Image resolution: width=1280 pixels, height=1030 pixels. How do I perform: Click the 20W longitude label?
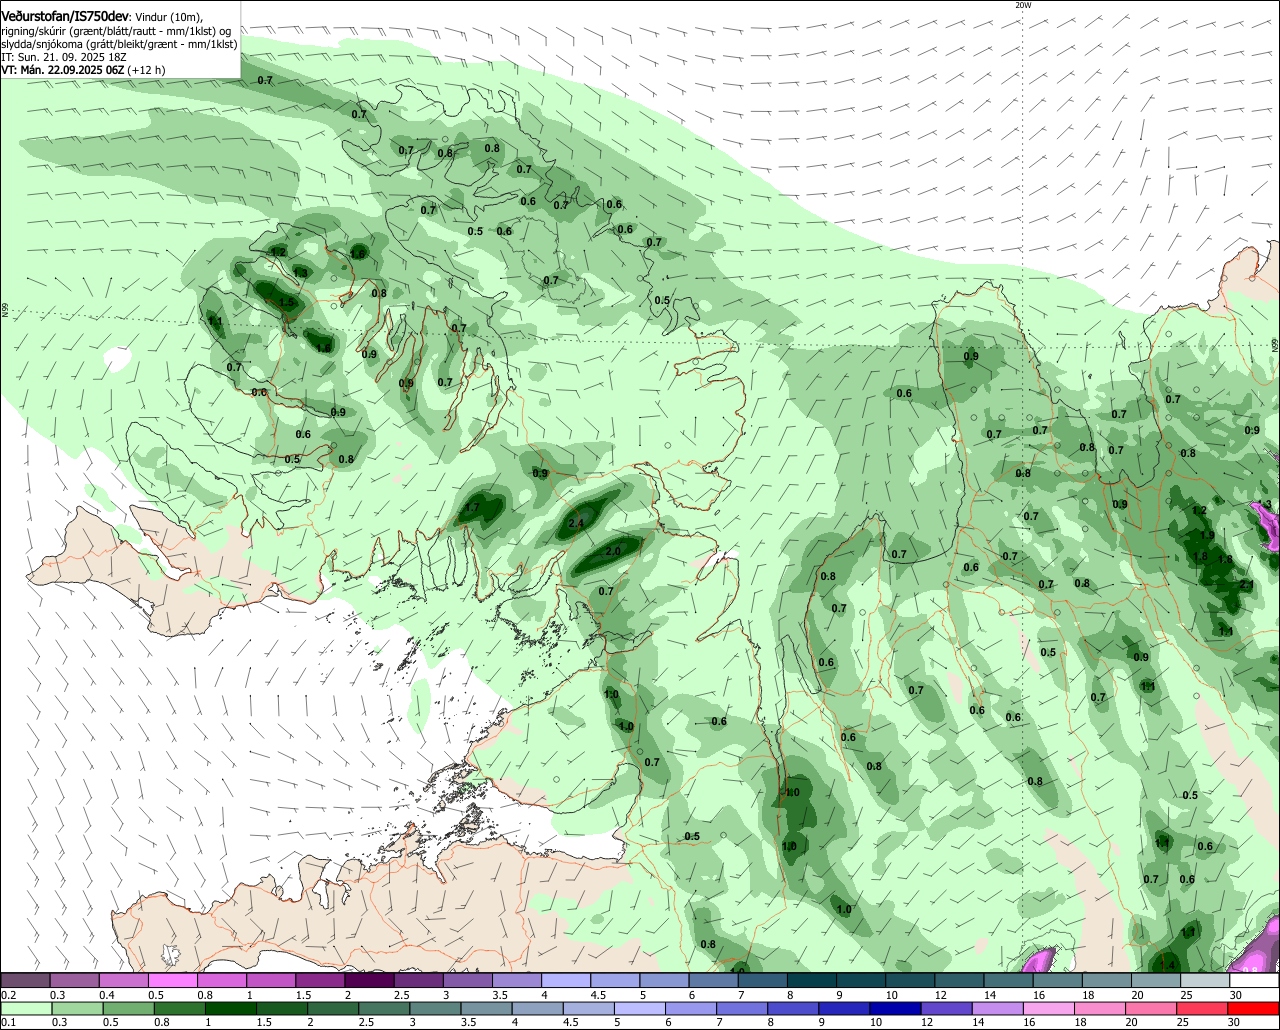pyautogui.click(x=1022, y=5)
